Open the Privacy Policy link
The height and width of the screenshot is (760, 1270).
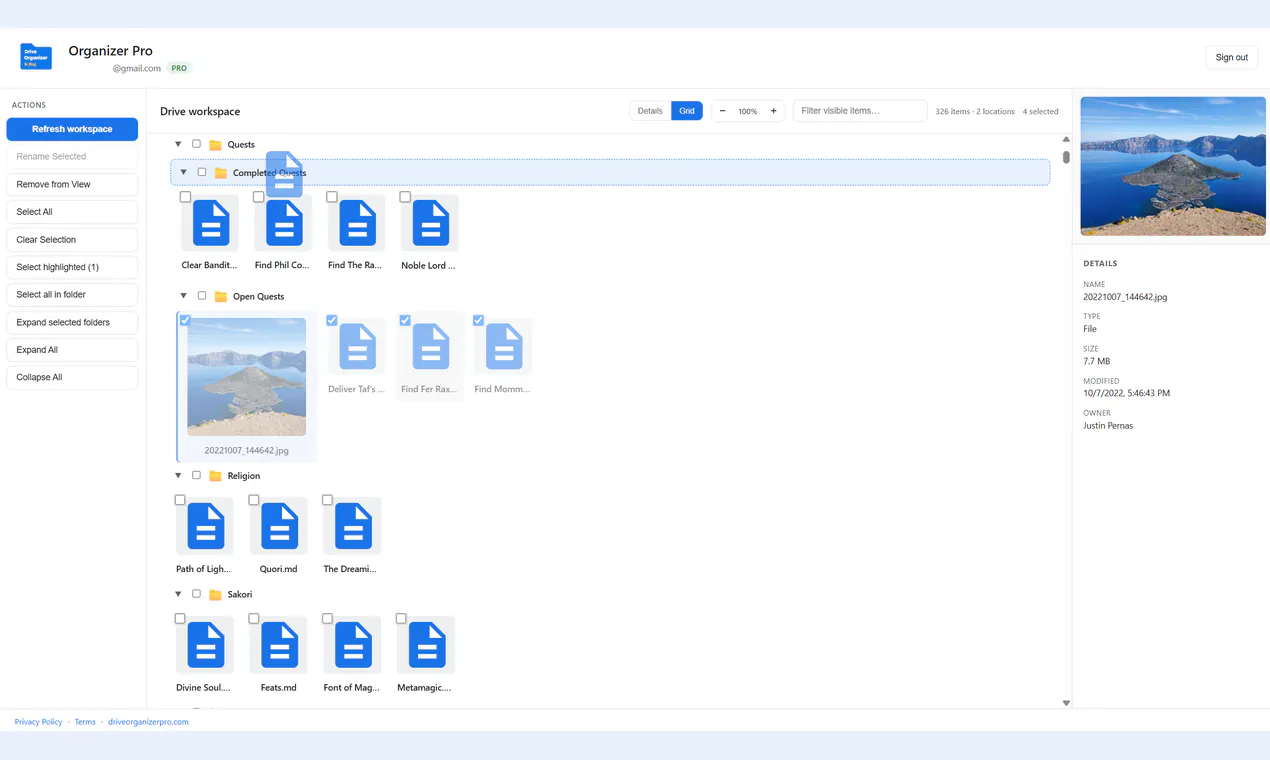point(38,722)
